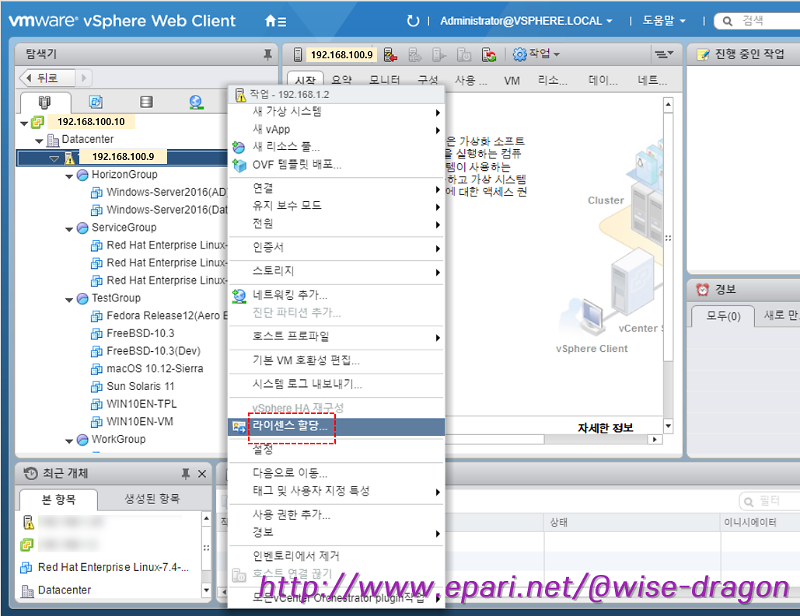Click the 최근 개체 history clock icon

click(x=31, y=473)
